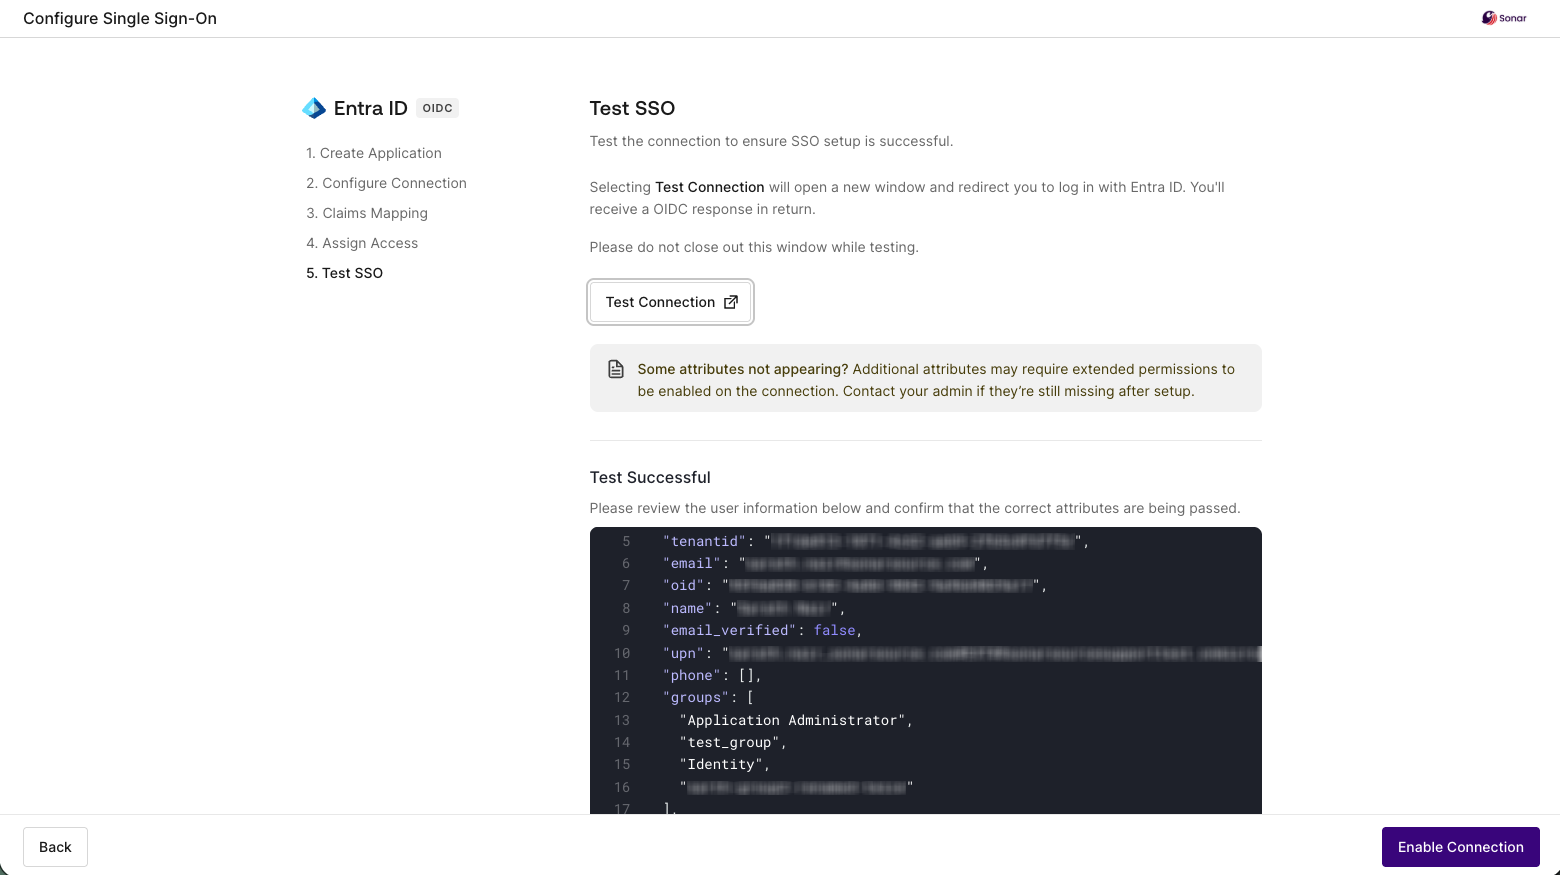
Task: Click the "Please do not close out this window" text
Action: pos(754,247)
